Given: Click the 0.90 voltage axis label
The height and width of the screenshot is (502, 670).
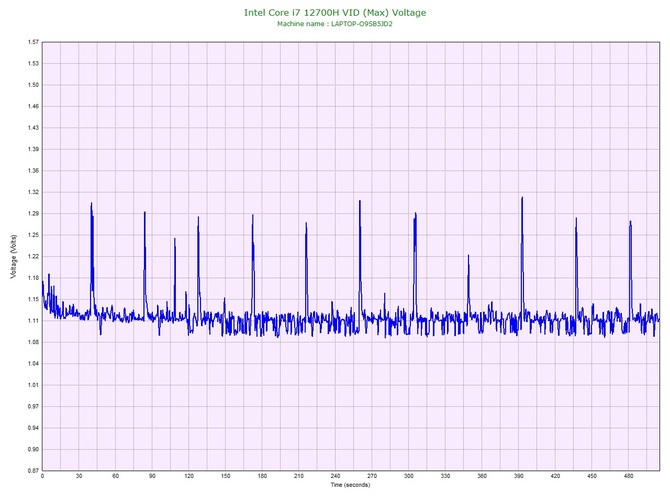Looking at the screenshot, I should coord(33,449).
